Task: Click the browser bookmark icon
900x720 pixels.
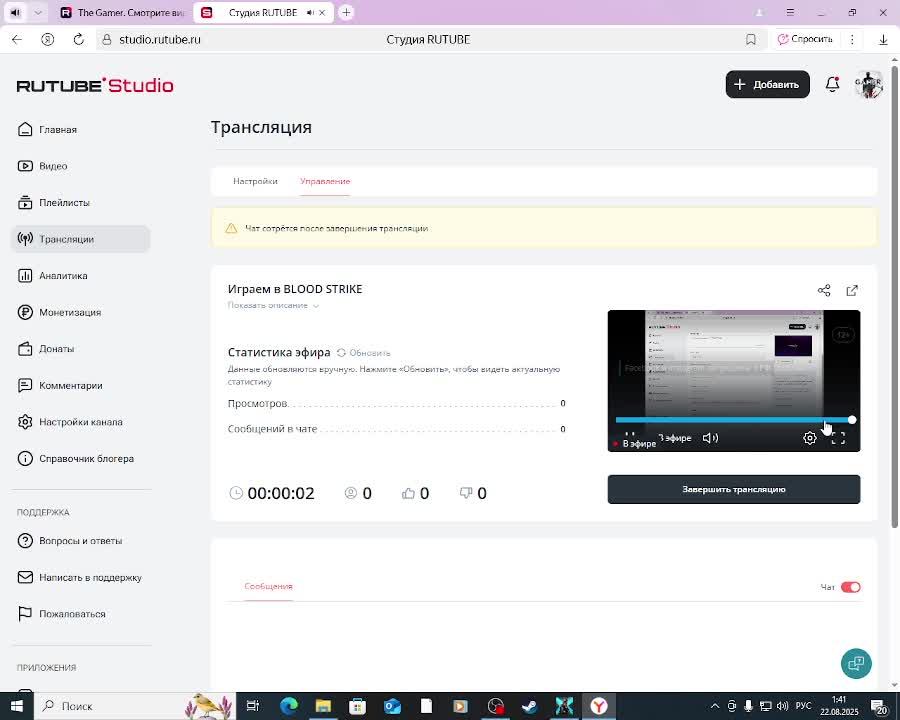Action: pos(751,40)
